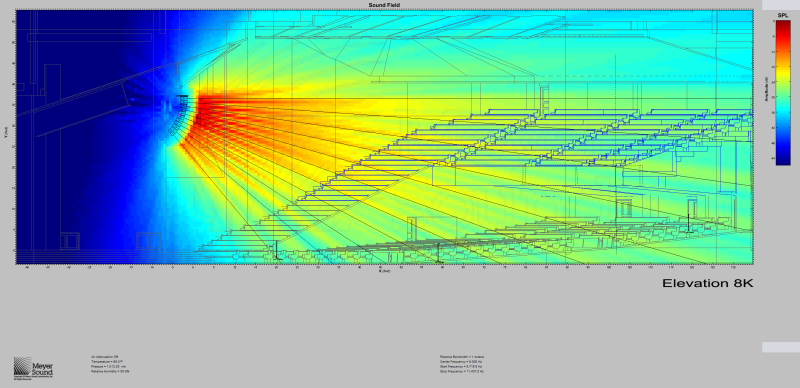Select the Relative Humidity reading line
800x388 pixels.
pos(105,371)
